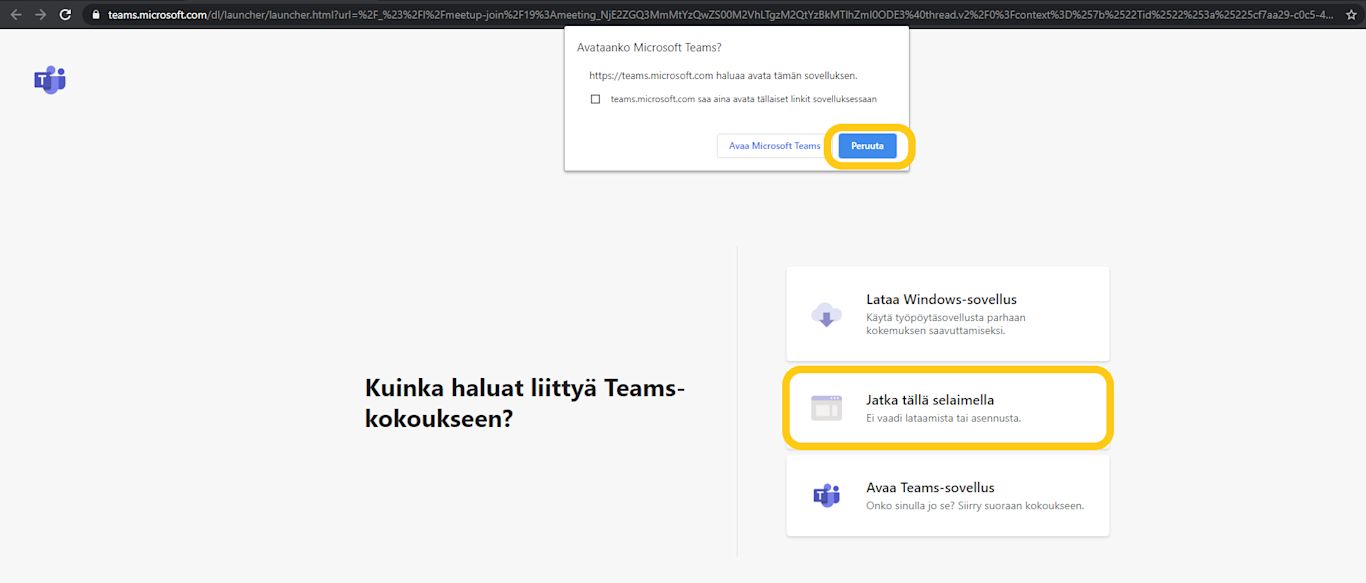This screenshot has width=1366, height=583.
Task: Tick the always-allow teams.microsoft.com links checkbox
Action: click(x=595, y=99)
